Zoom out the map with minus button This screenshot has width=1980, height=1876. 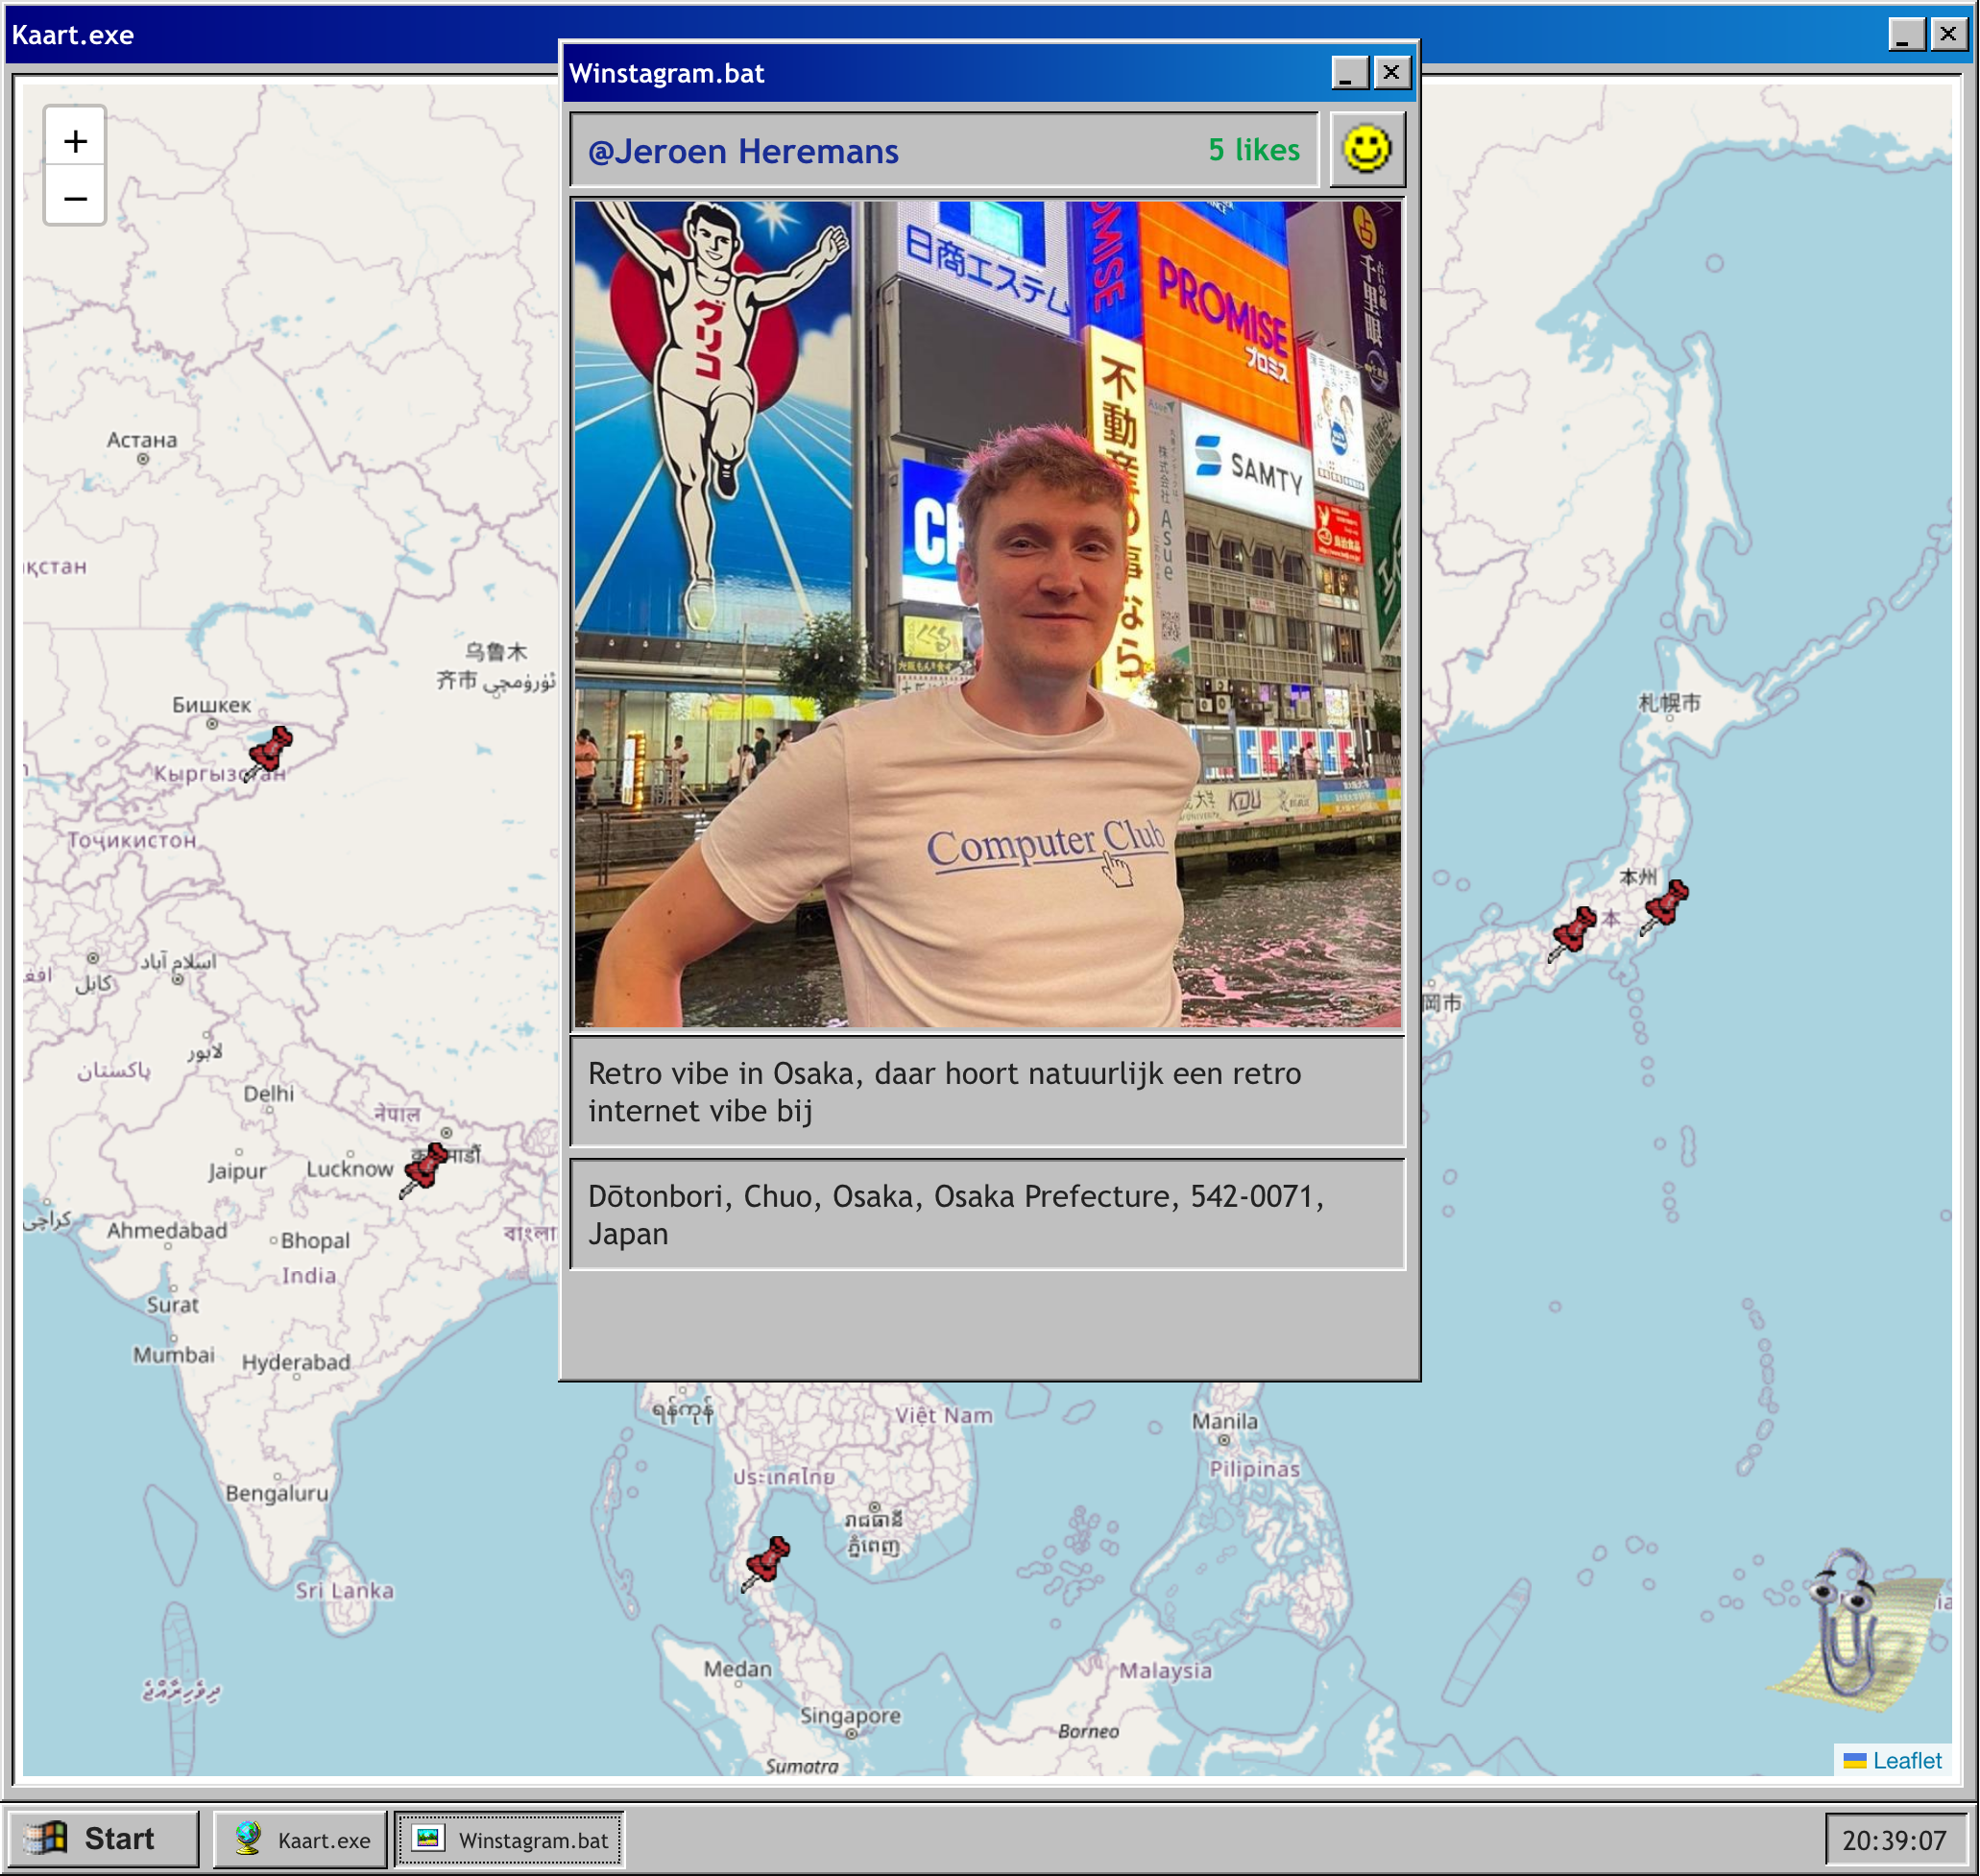(75, 198)
